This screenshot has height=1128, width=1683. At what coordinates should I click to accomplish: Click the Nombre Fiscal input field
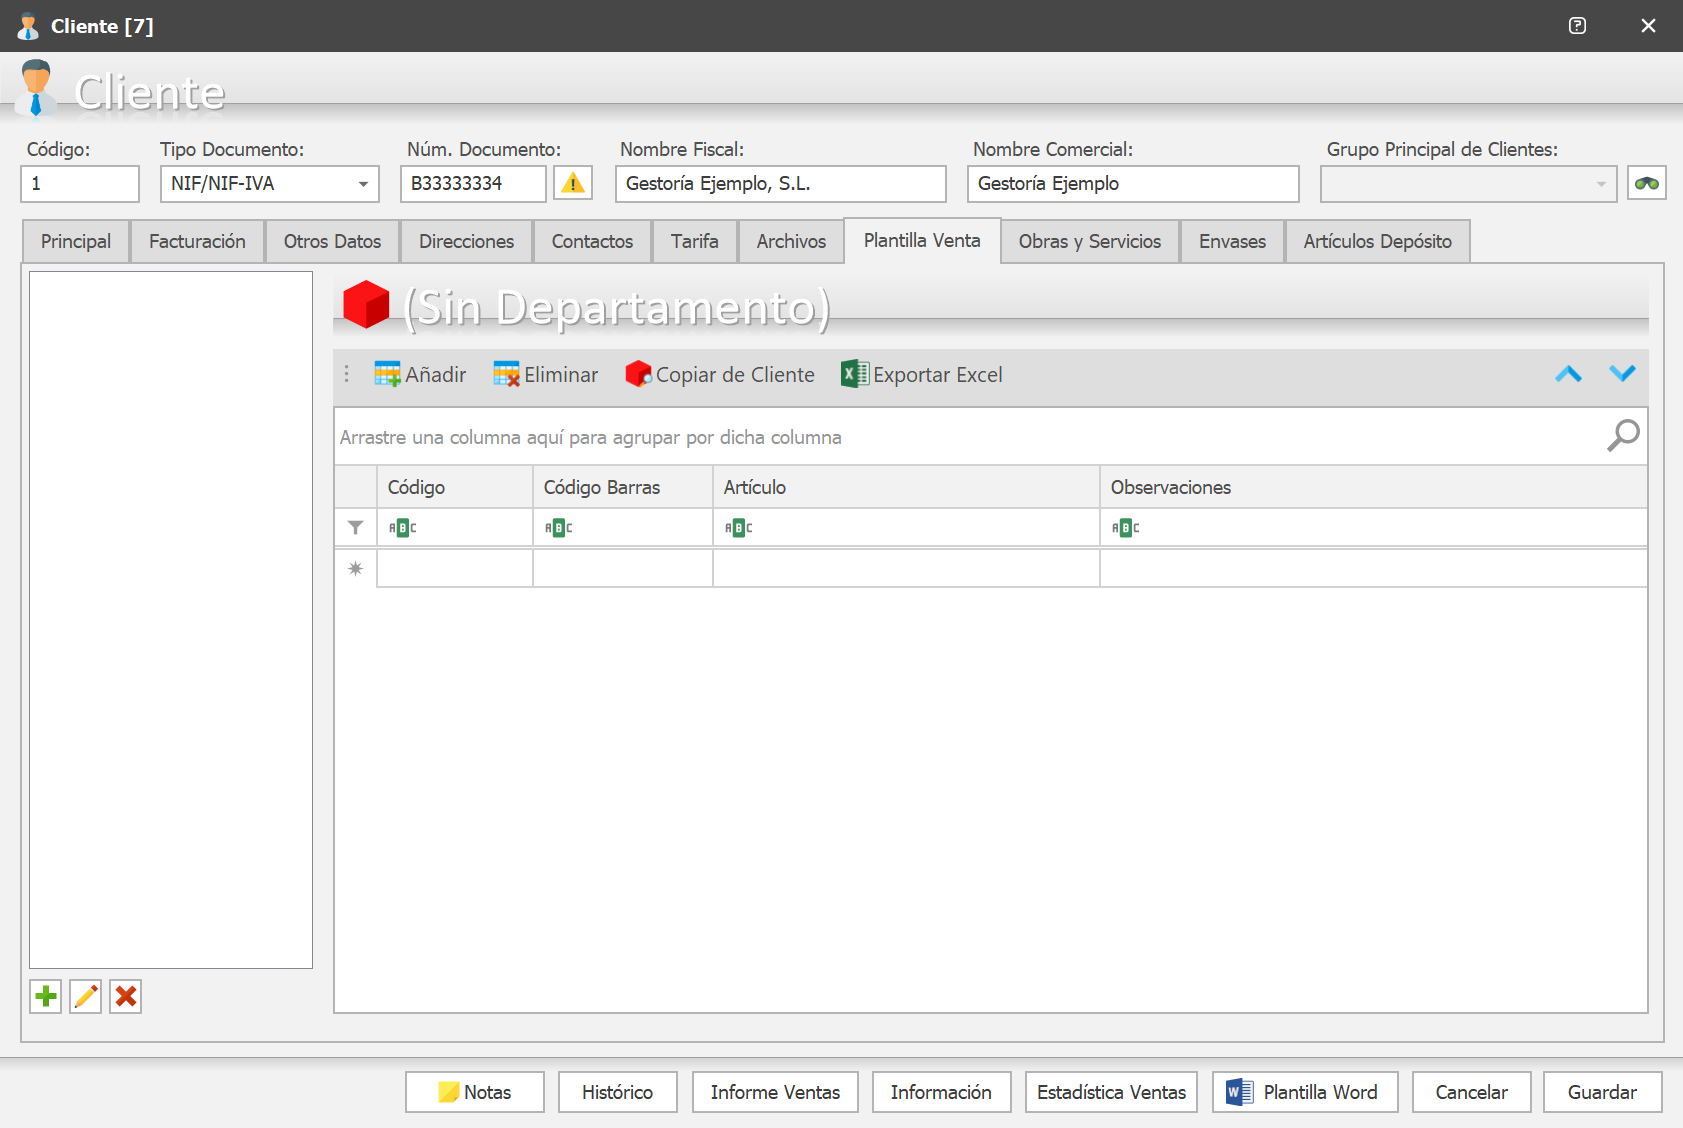781,184
